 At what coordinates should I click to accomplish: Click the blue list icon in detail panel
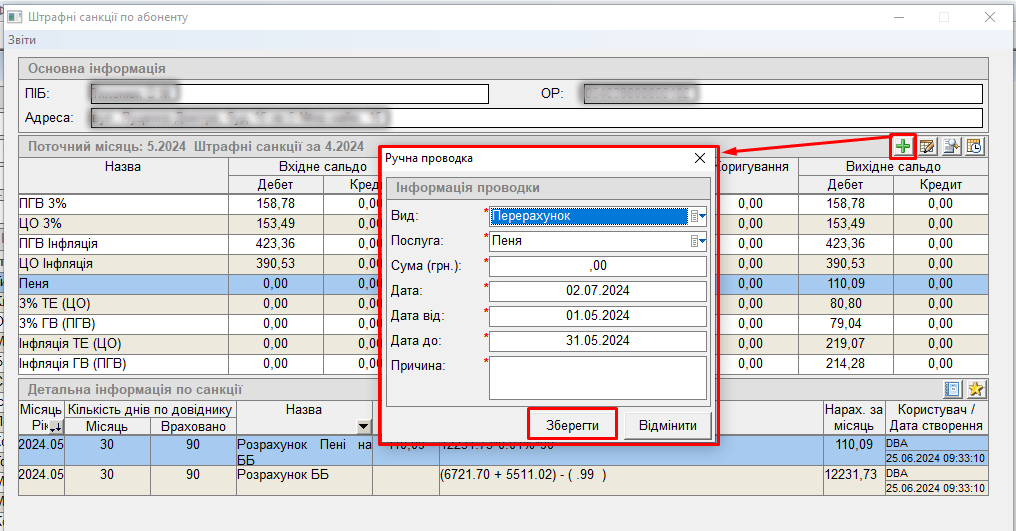tap(953, 390)
